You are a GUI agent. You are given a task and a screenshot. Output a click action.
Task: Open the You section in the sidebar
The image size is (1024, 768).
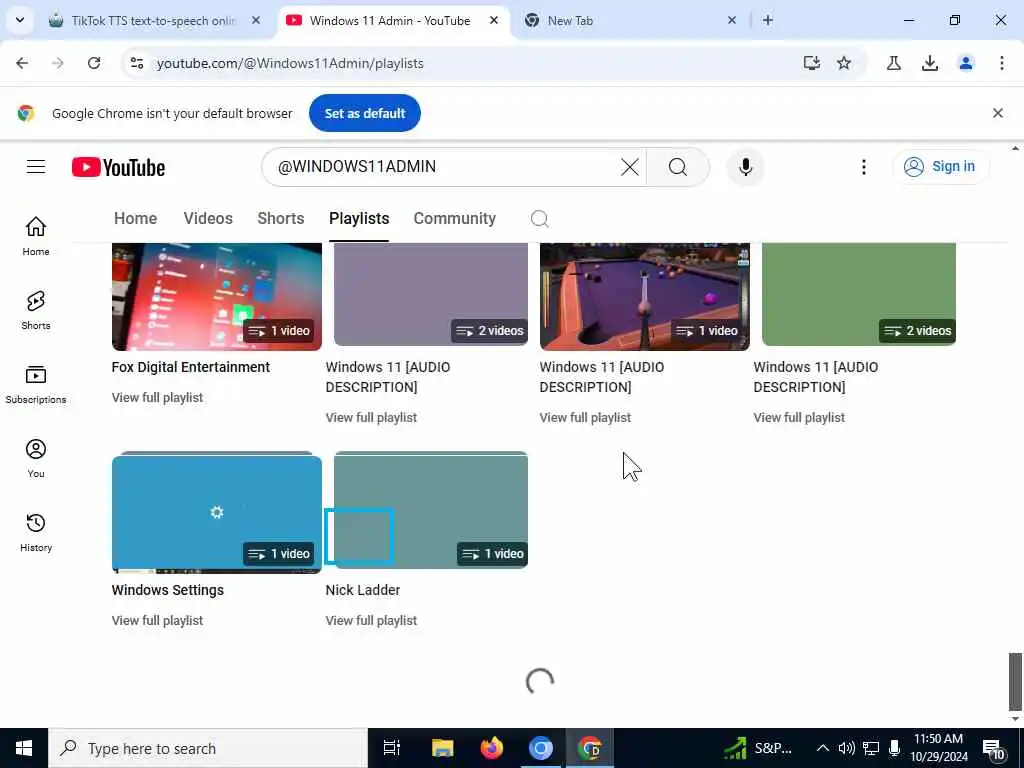coord(36,458)
